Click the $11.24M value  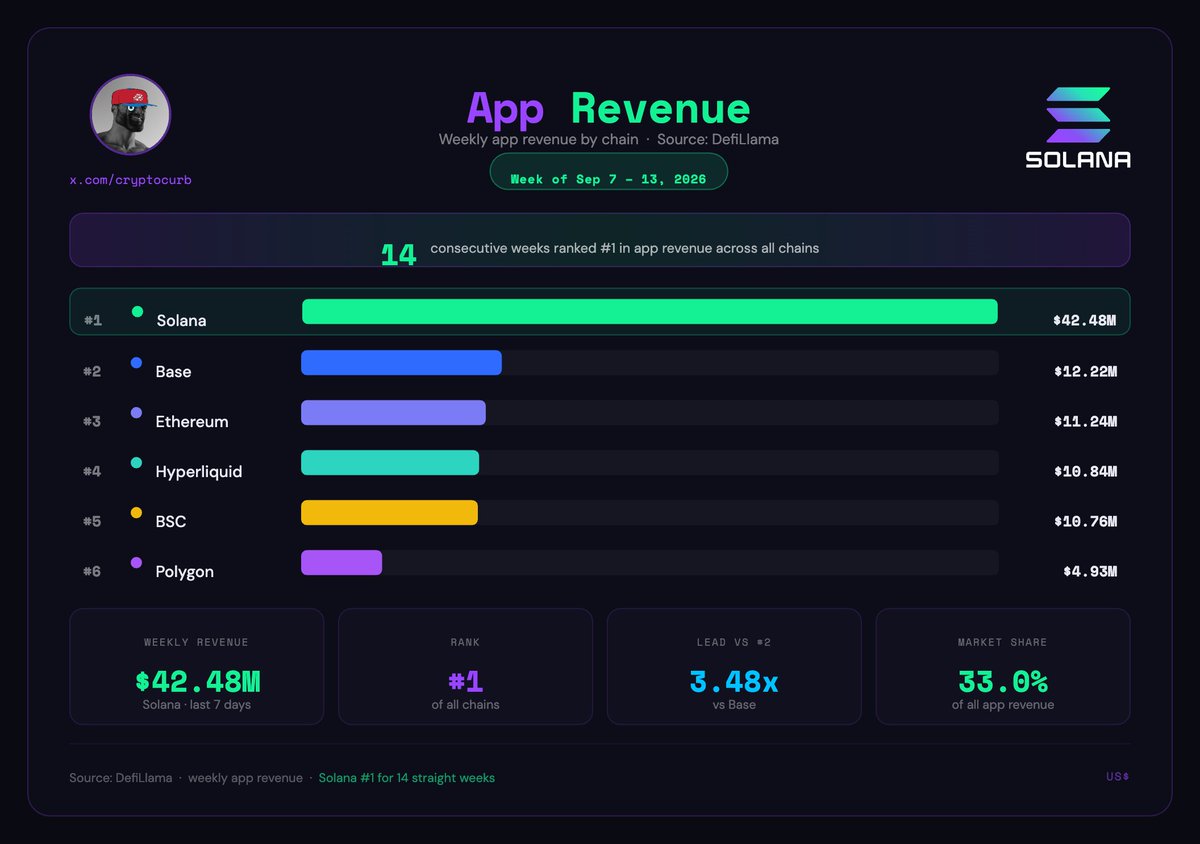[x=1085, y=421]
